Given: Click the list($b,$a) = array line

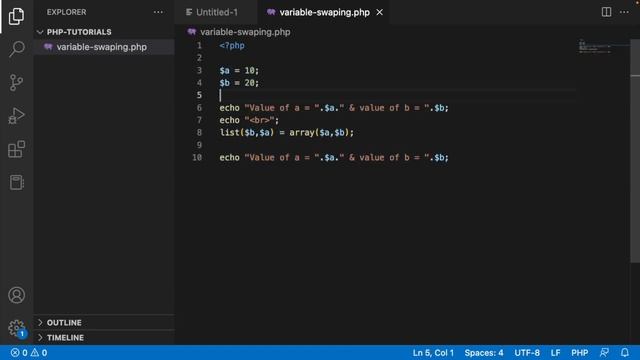Looking at the screenshot, I should (287, 133).
